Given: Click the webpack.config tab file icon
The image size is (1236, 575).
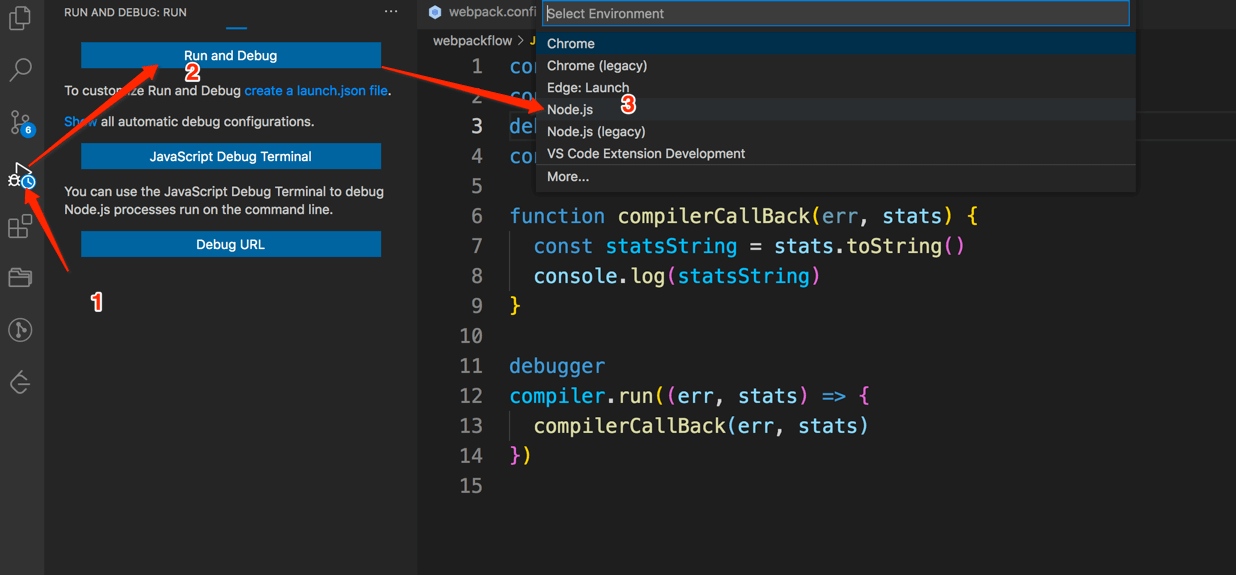Looking at the screenshot, I should pyautogui.click(x=435, y=12).
